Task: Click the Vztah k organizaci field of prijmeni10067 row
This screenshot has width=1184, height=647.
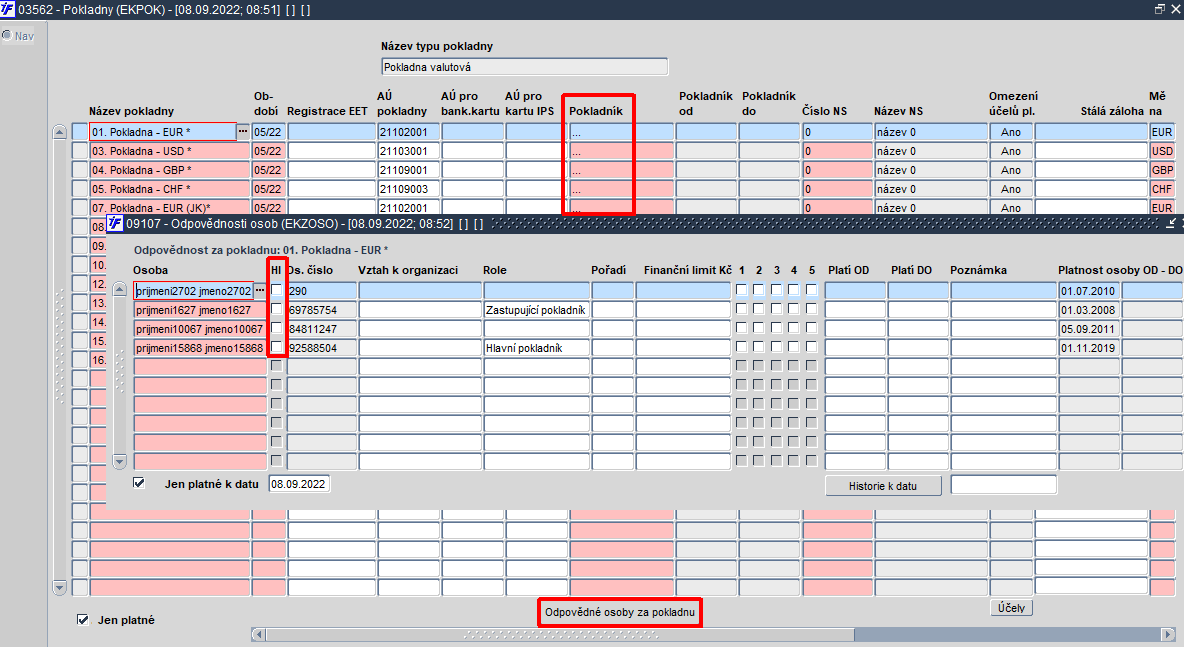Action: pyautogui.click(x=420, y=328)
